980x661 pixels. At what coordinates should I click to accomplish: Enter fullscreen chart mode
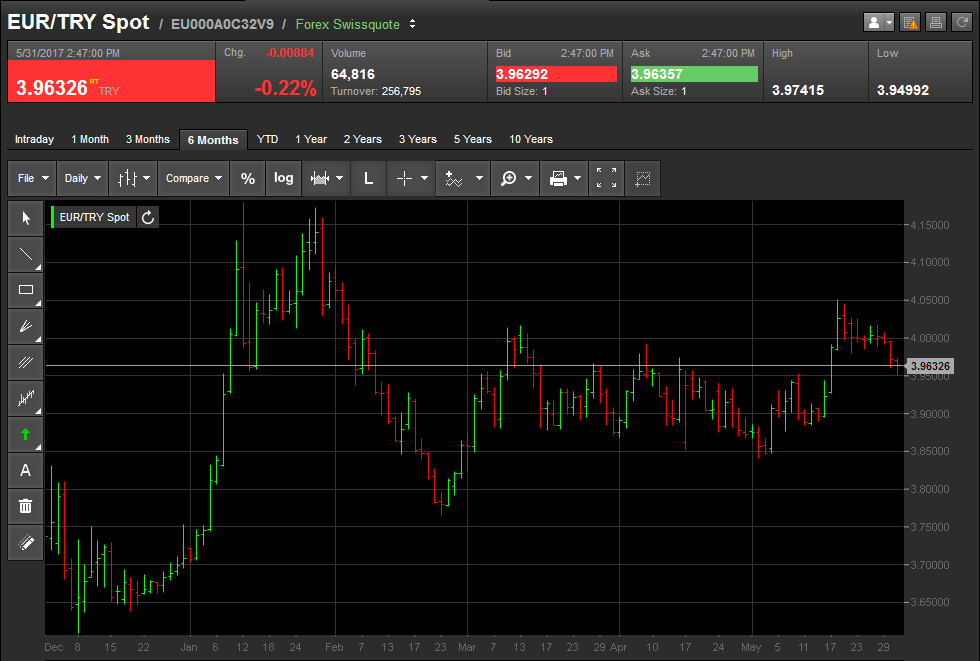coord(606,178)
